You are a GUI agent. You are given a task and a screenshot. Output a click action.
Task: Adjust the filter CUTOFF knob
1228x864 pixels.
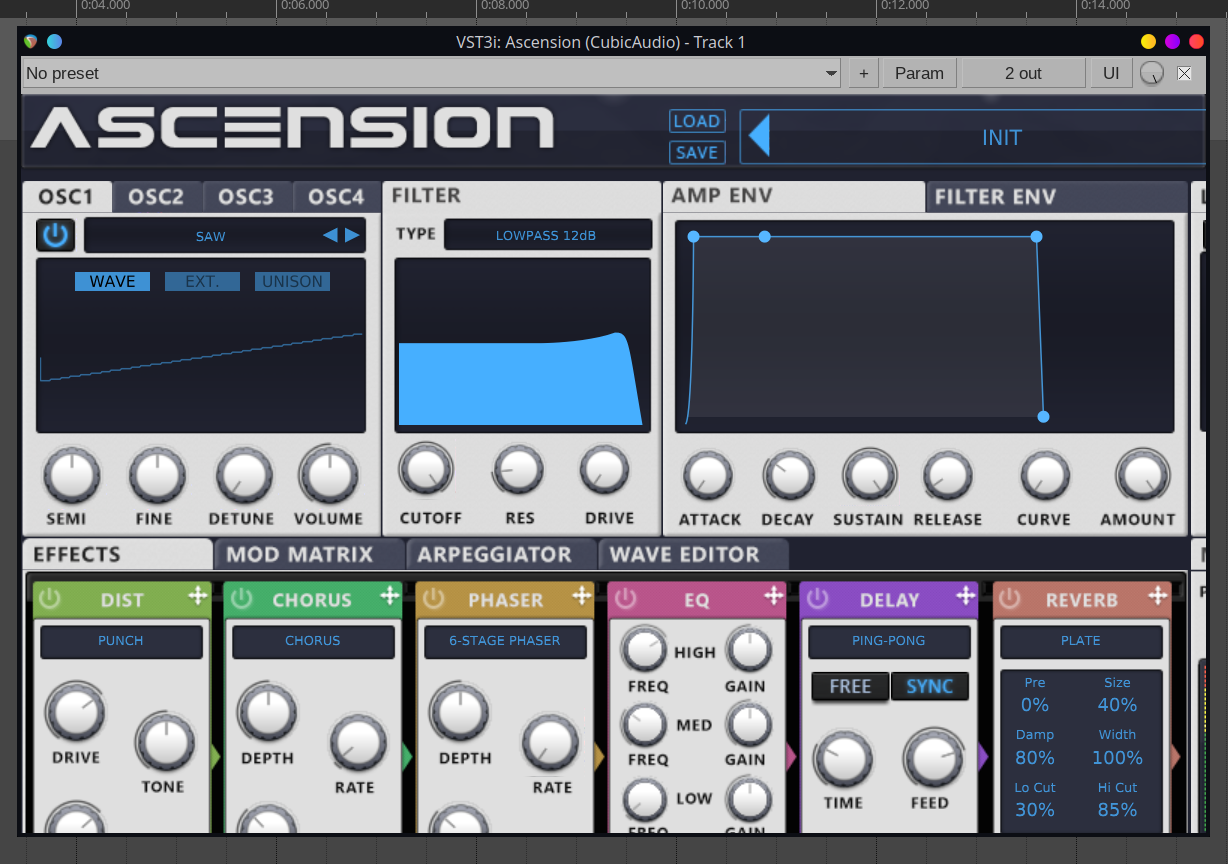click(x=426, y=468)
